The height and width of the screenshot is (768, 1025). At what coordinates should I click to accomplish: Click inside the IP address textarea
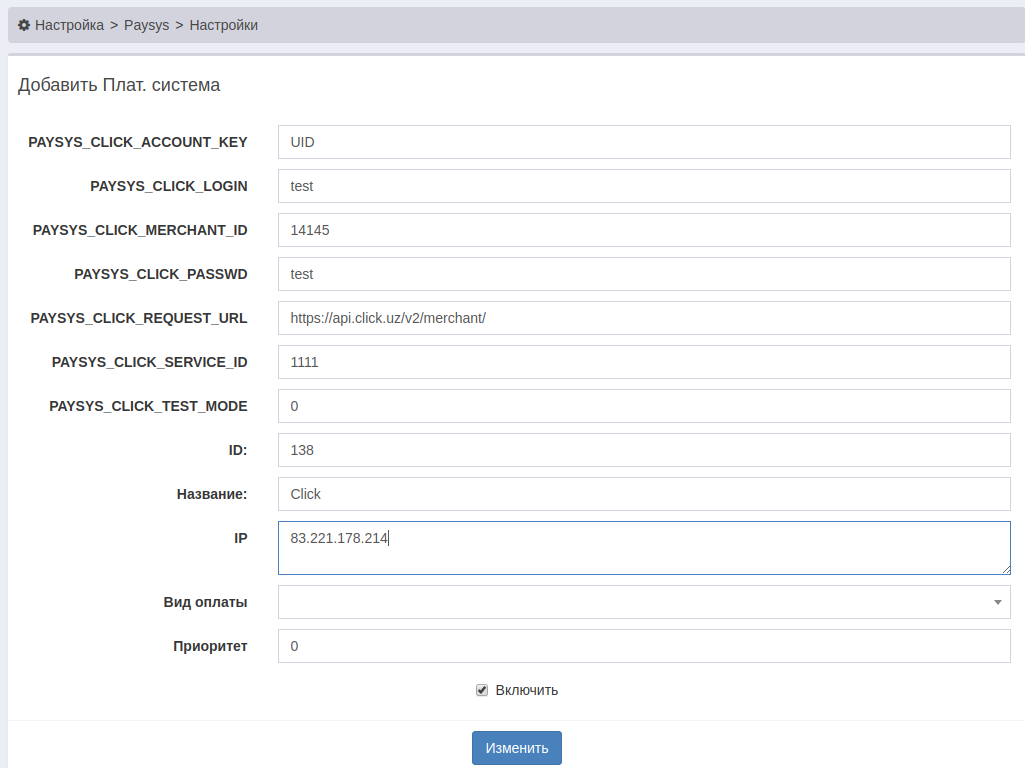pos(644,548)
